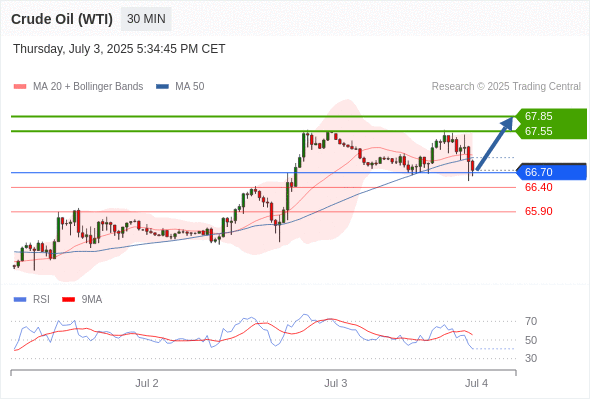Viewport: 590px width, 400px height.
Task: Toggle the 9MA legend label
Action: point(92,300)
